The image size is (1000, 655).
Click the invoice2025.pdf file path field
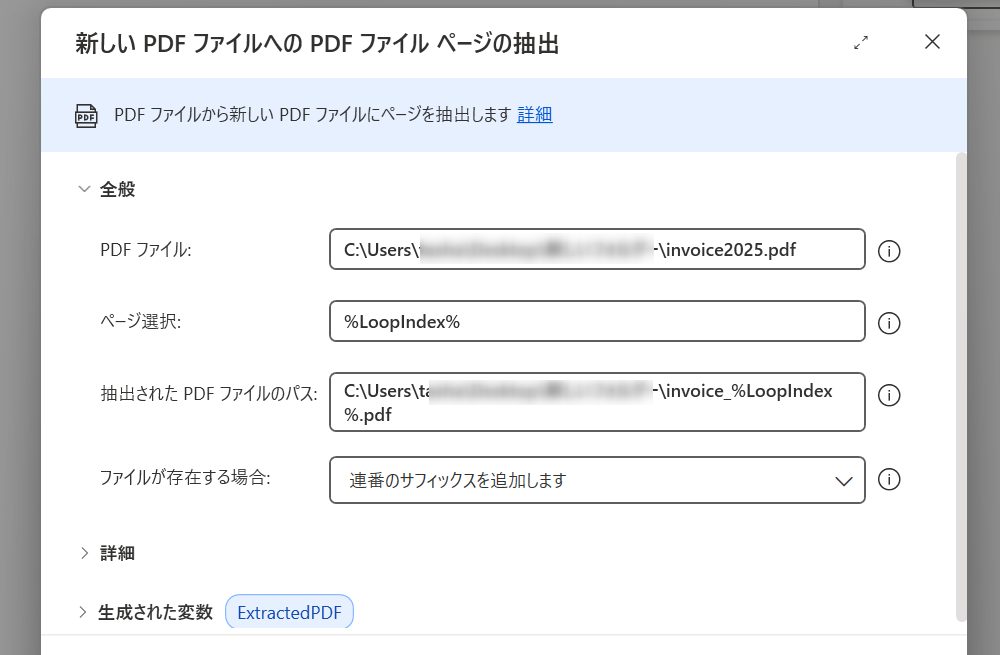point(597,250)
